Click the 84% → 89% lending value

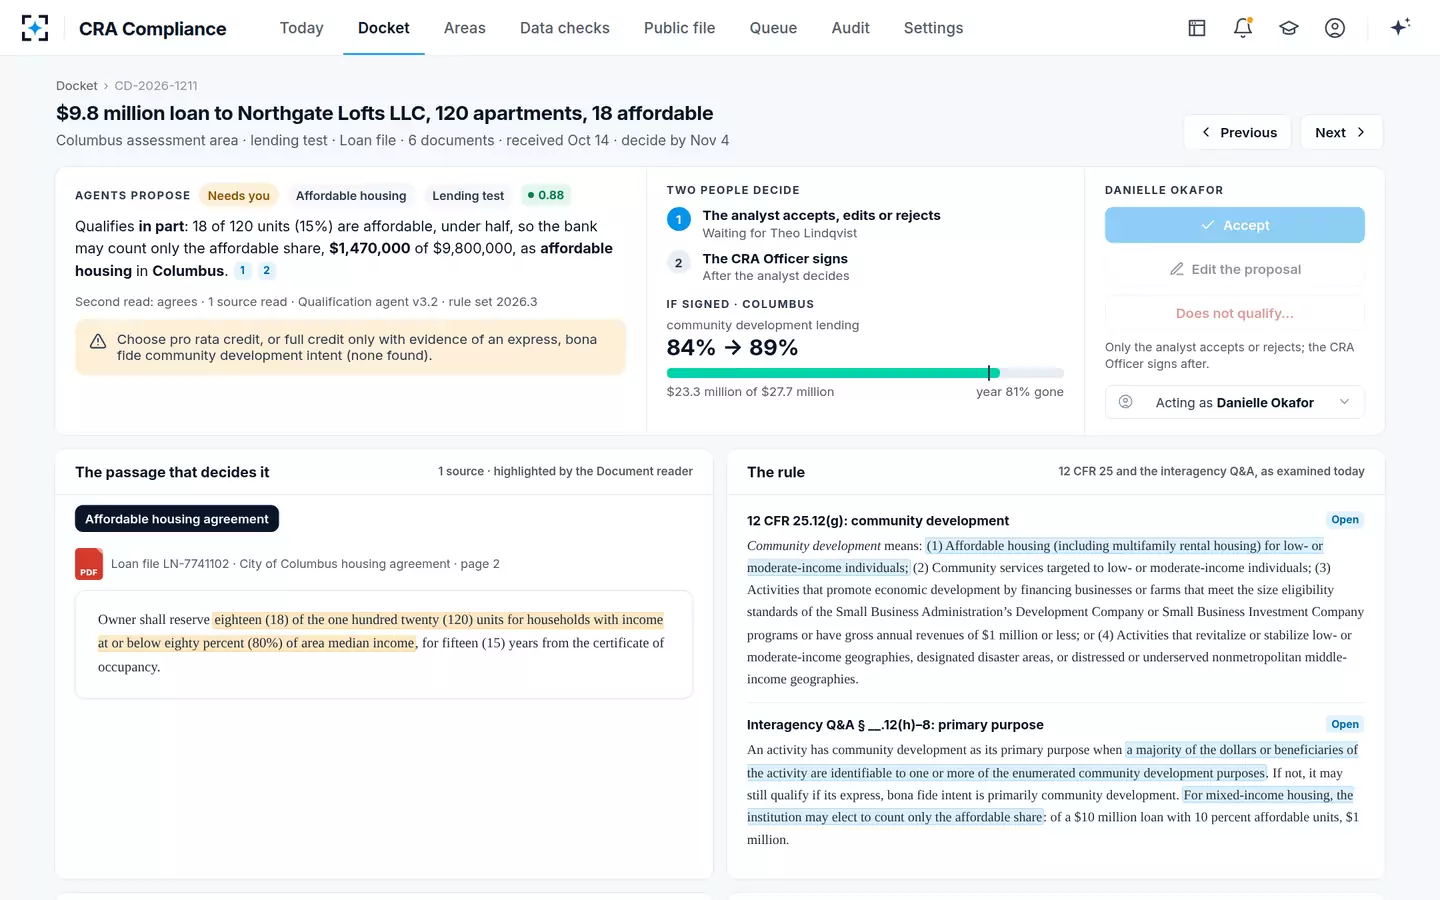point(732,348)
